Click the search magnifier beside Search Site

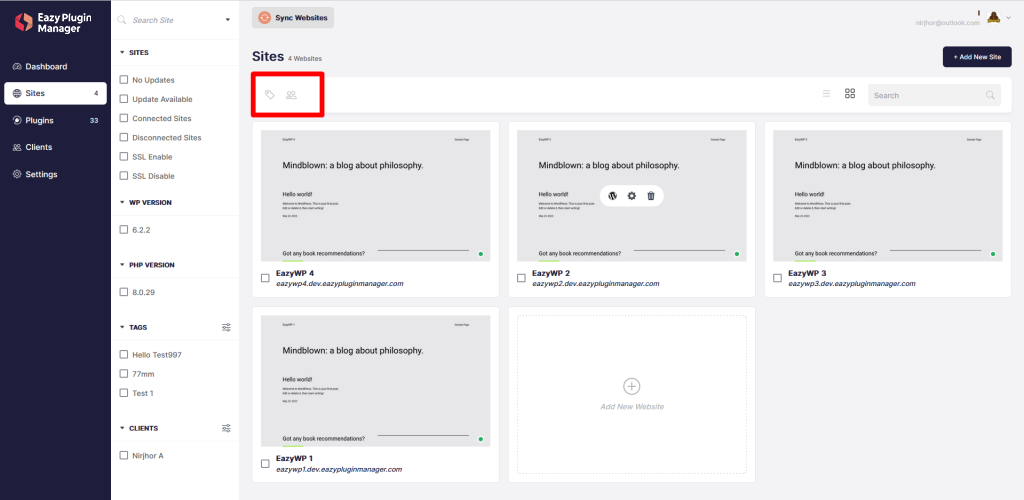coord(121,20)
